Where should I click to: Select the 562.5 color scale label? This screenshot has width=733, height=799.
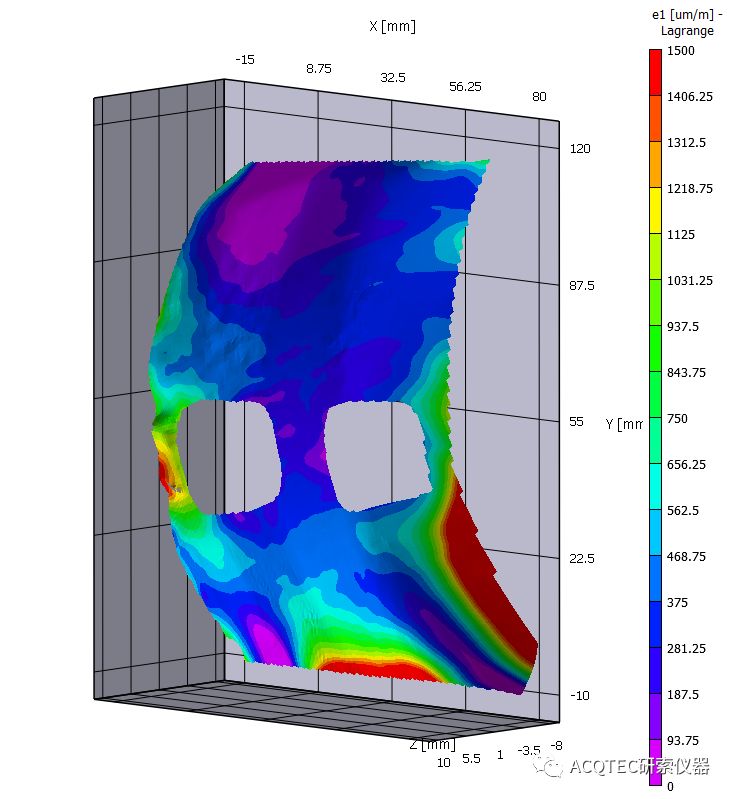pyautogui.click(x=683, y=511)
